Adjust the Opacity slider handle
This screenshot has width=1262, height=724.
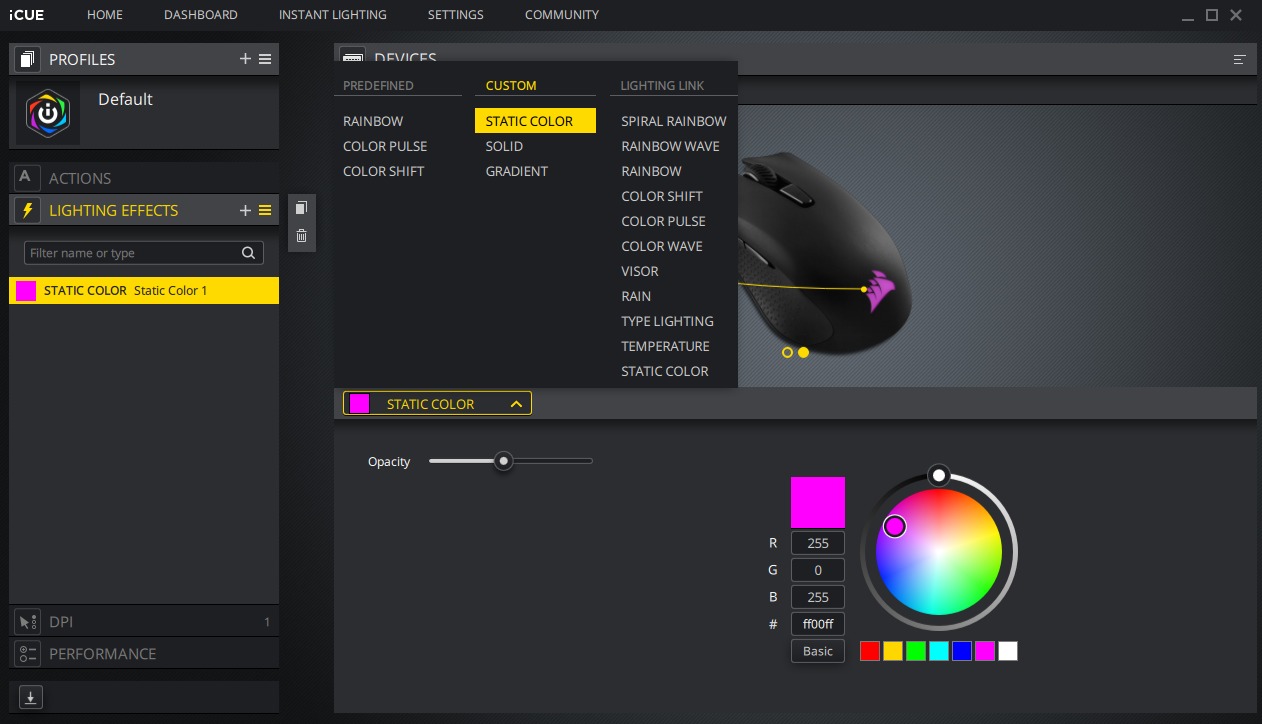tap(504, 461)
